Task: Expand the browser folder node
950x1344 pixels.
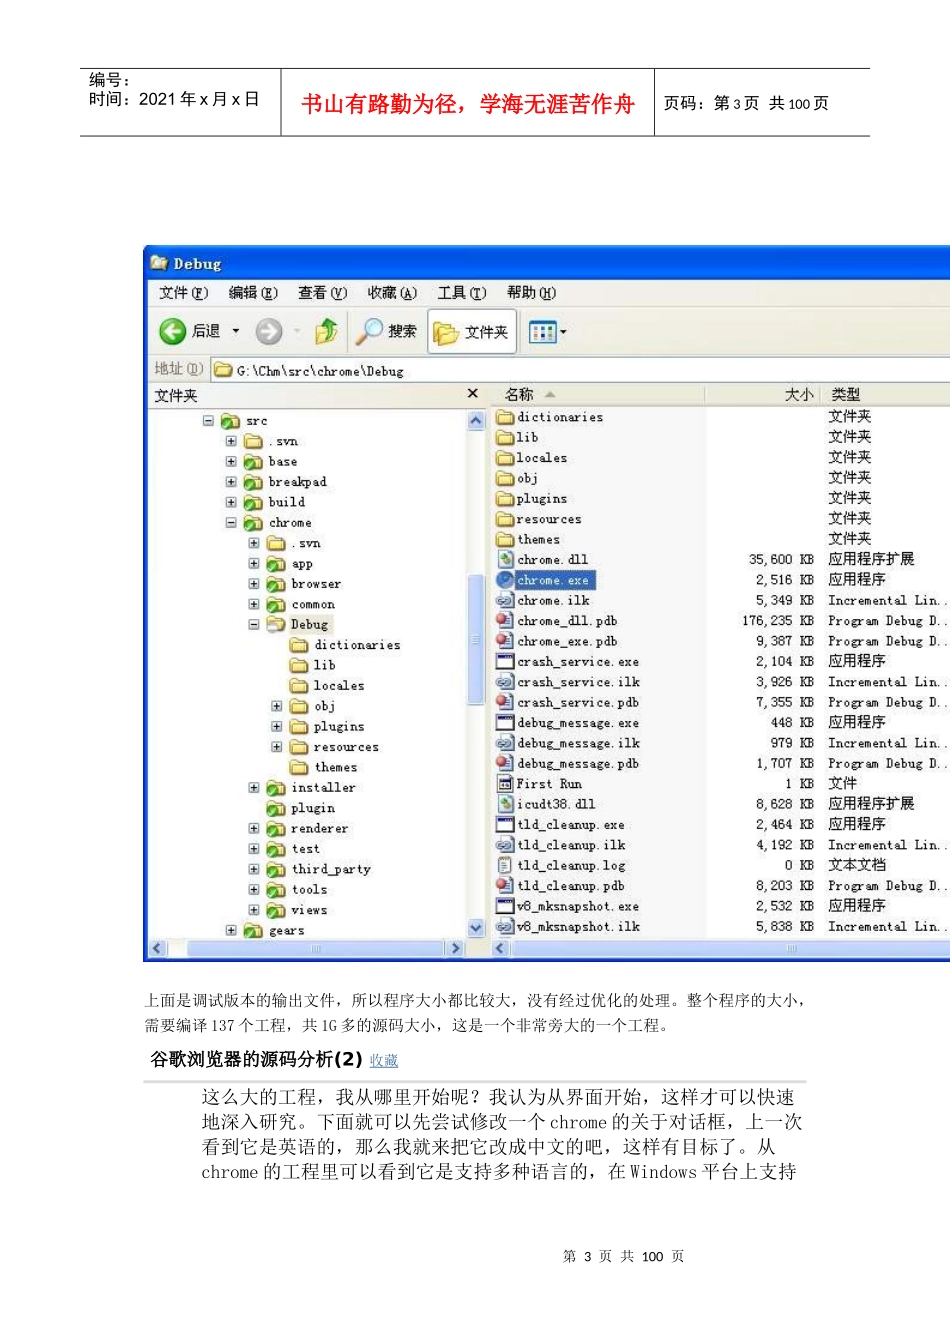Action: (x=254, y=584)
